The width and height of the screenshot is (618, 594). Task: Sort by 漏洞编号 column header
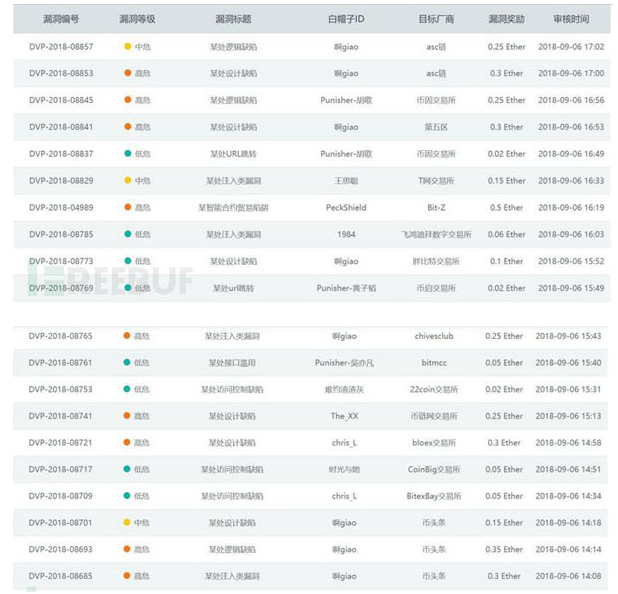[x=61, y=19]
